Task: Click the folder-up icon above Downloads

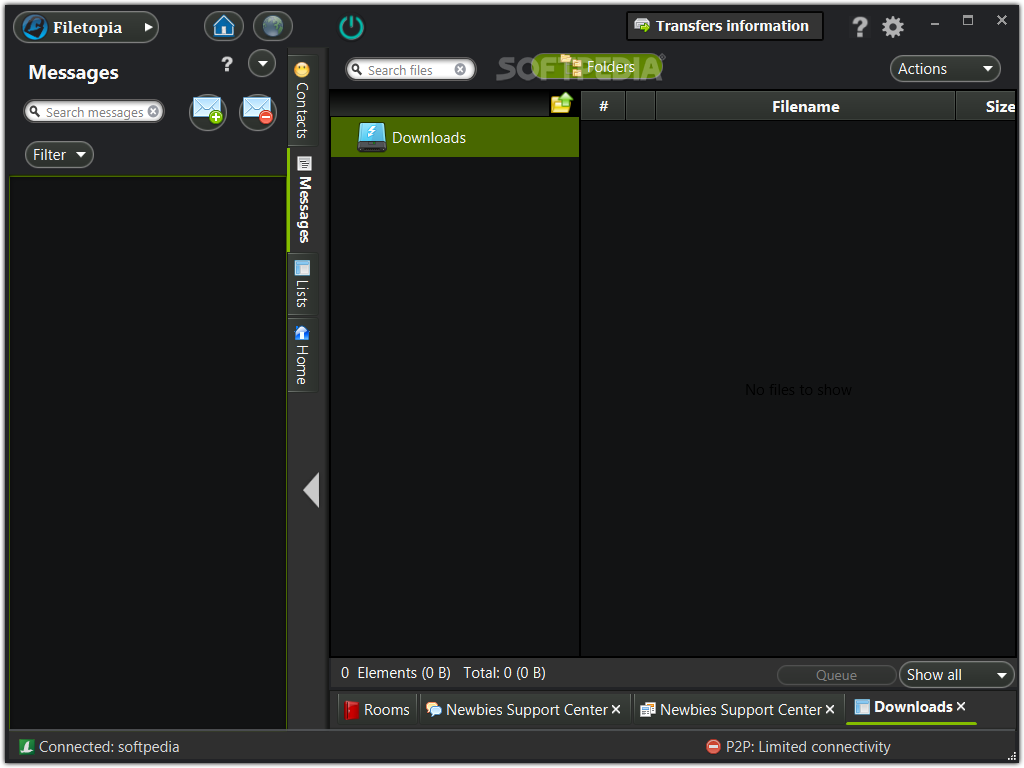Action: point(562,103)
